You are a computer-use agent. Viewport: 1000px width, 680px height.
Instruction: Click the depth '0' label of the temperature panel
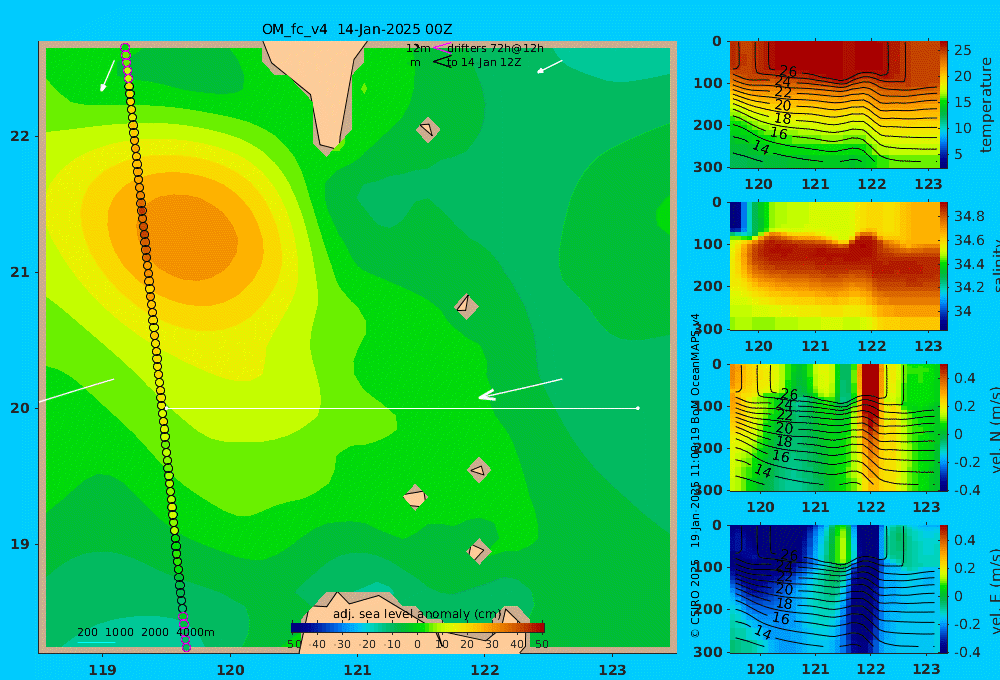click(x=717, y=41)
